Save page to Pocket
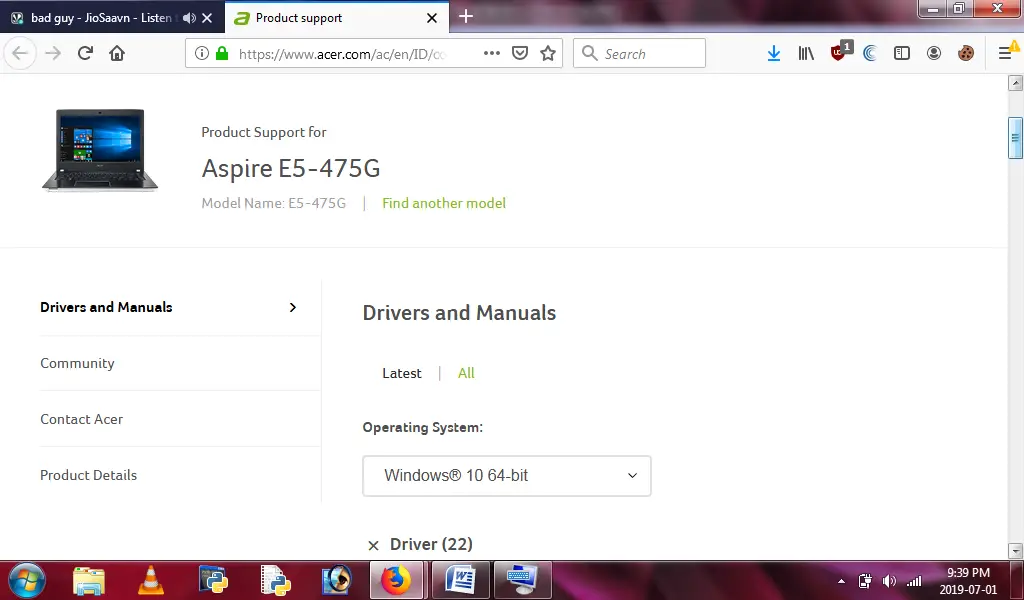Viewport: 1024px width, 600px height. click(x=520, y=54)
